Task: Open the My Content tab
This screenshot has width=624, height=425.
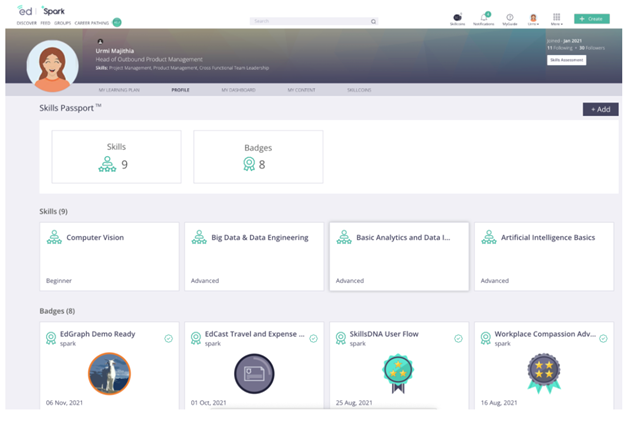Action: [x=301, y=90]
